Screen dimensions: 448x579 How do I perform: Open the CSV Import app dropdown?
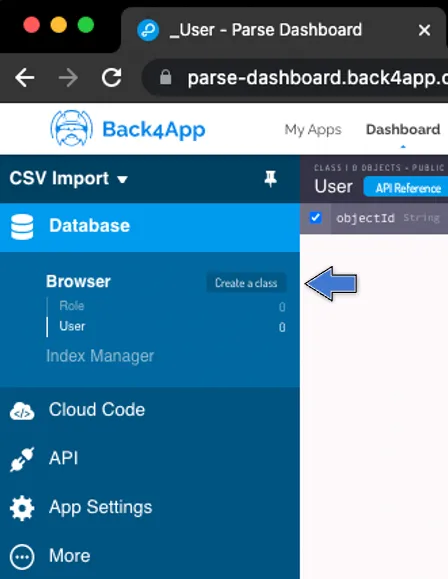click(x=69, y=179)
